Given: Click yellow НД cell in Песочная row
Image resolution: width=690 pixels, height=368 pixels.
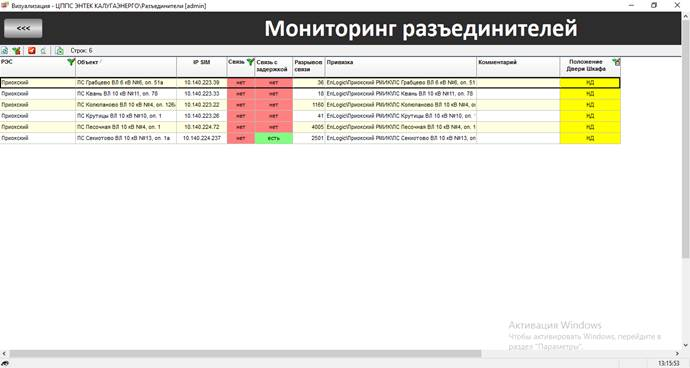Looking at the screenshot, I should coord(590,127).
